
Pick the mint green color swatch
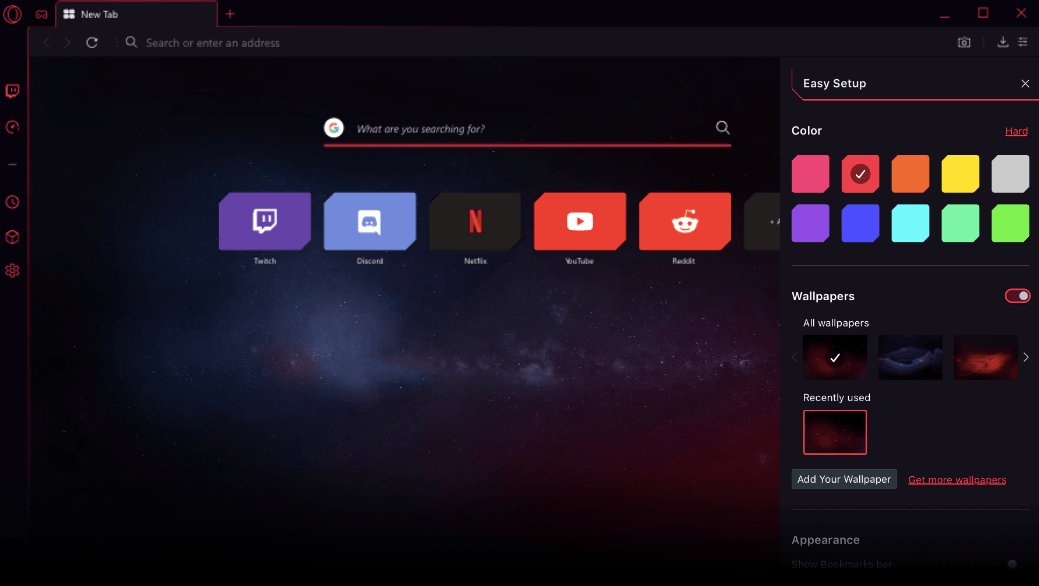click(960, 223)
